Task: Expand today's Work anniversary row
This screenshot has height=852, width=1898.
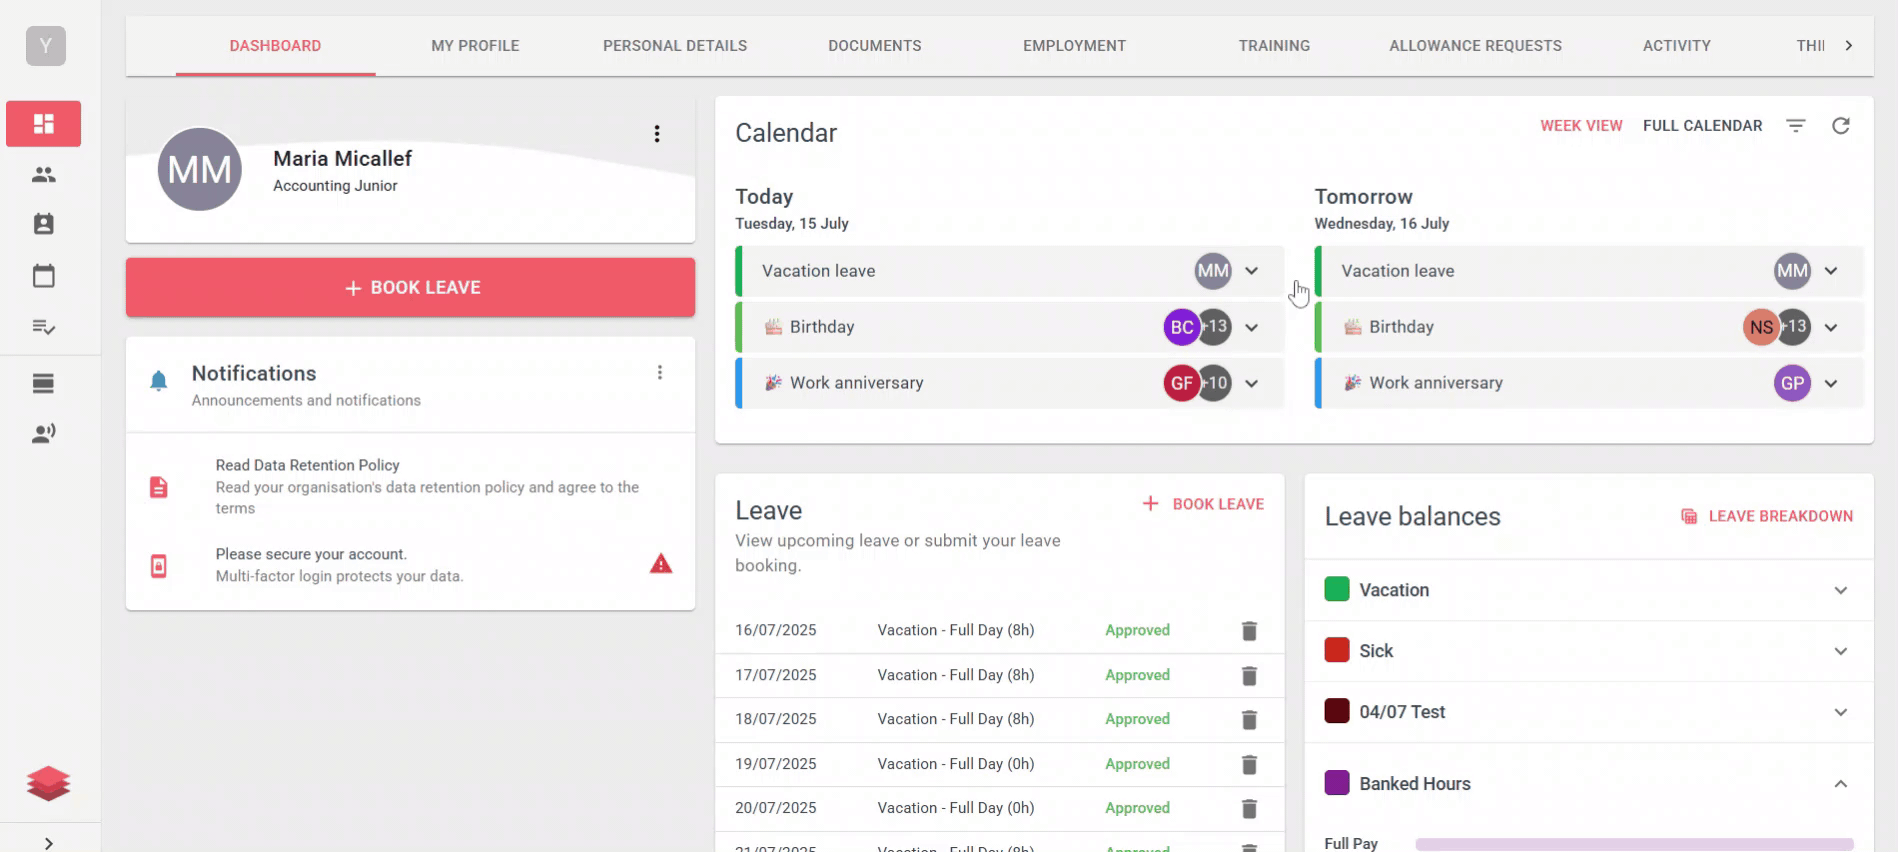Action: [1252, 383]
